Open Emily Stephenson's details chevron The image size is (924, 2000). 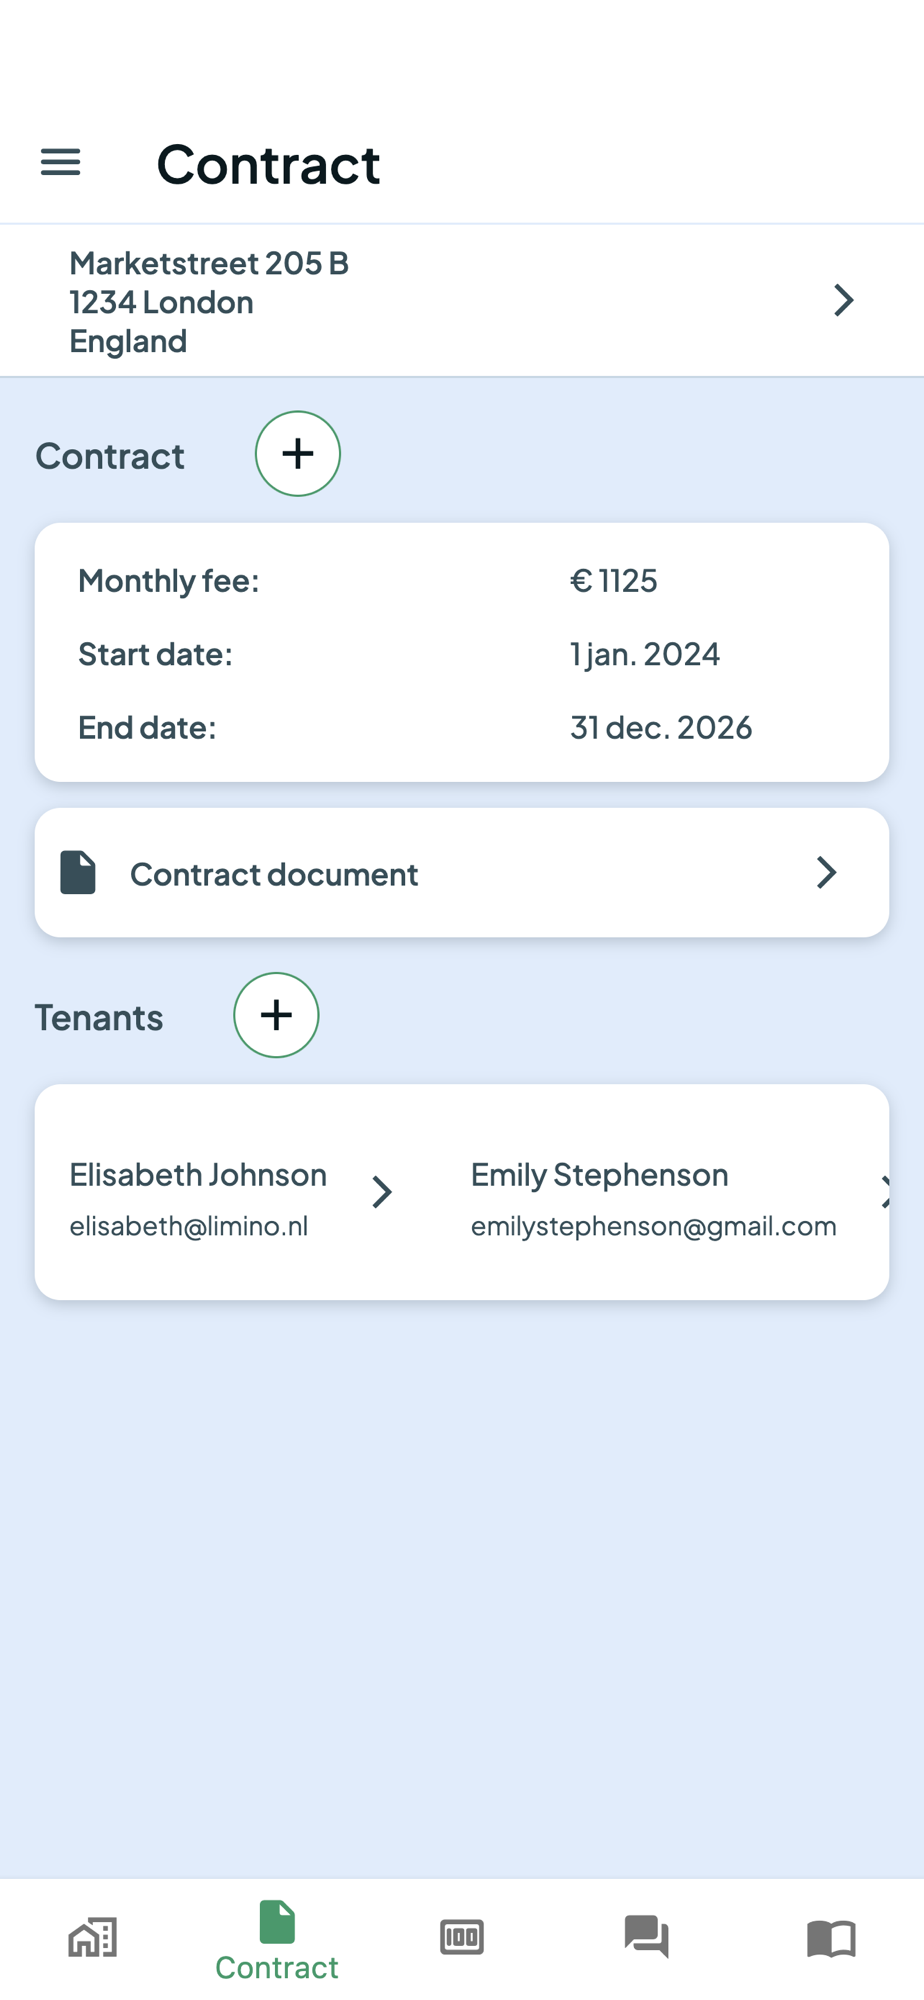click(883, 1192)
